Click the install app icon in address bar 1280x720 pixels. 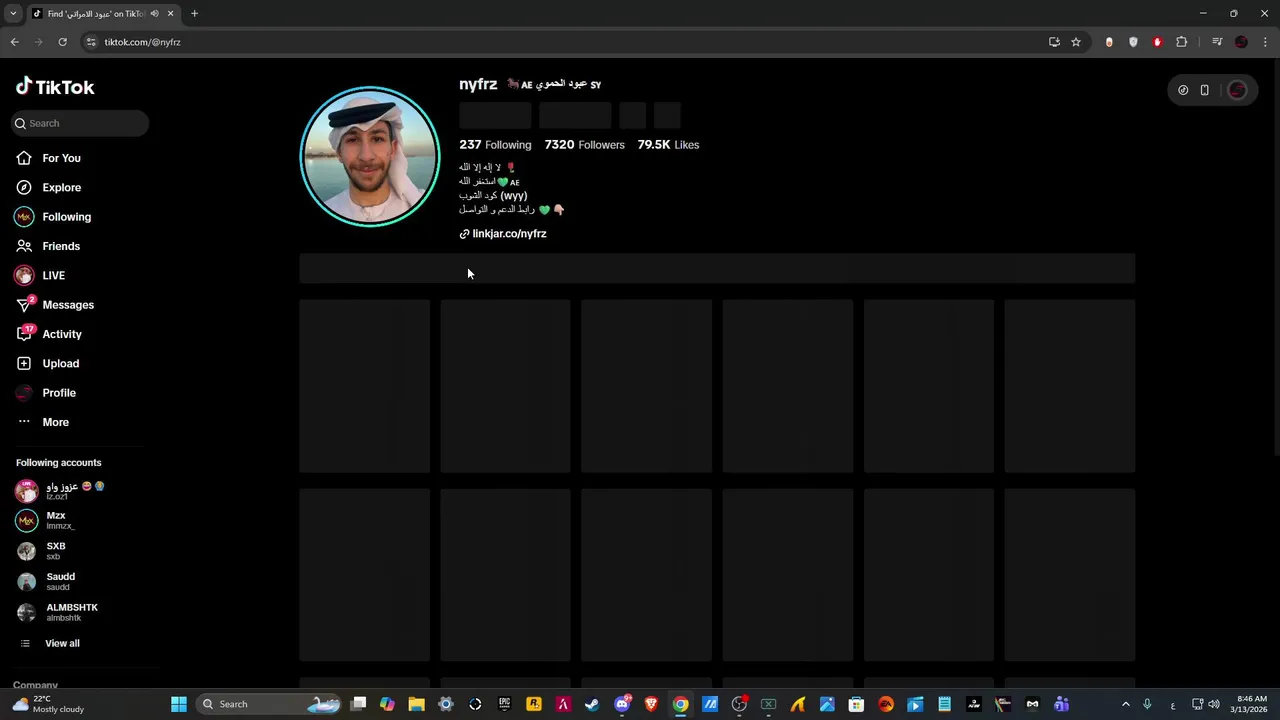pyautogui.click(x=1054, y=42)
